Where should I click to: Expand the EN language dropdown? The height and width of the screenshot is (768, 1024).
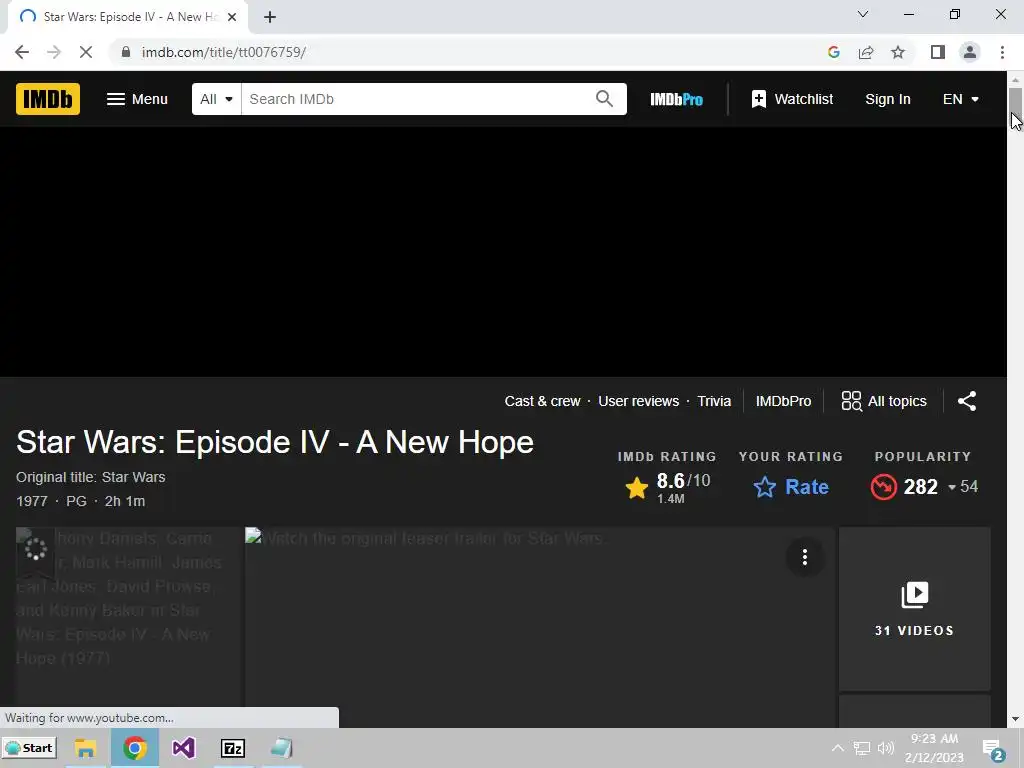point(961,99)
